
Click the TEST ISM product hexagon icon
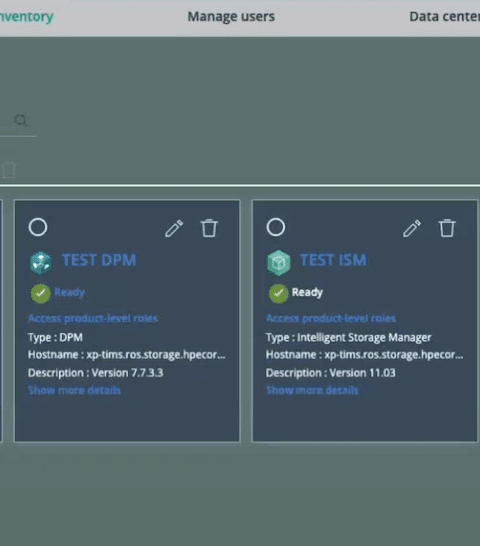click(278, 263)
